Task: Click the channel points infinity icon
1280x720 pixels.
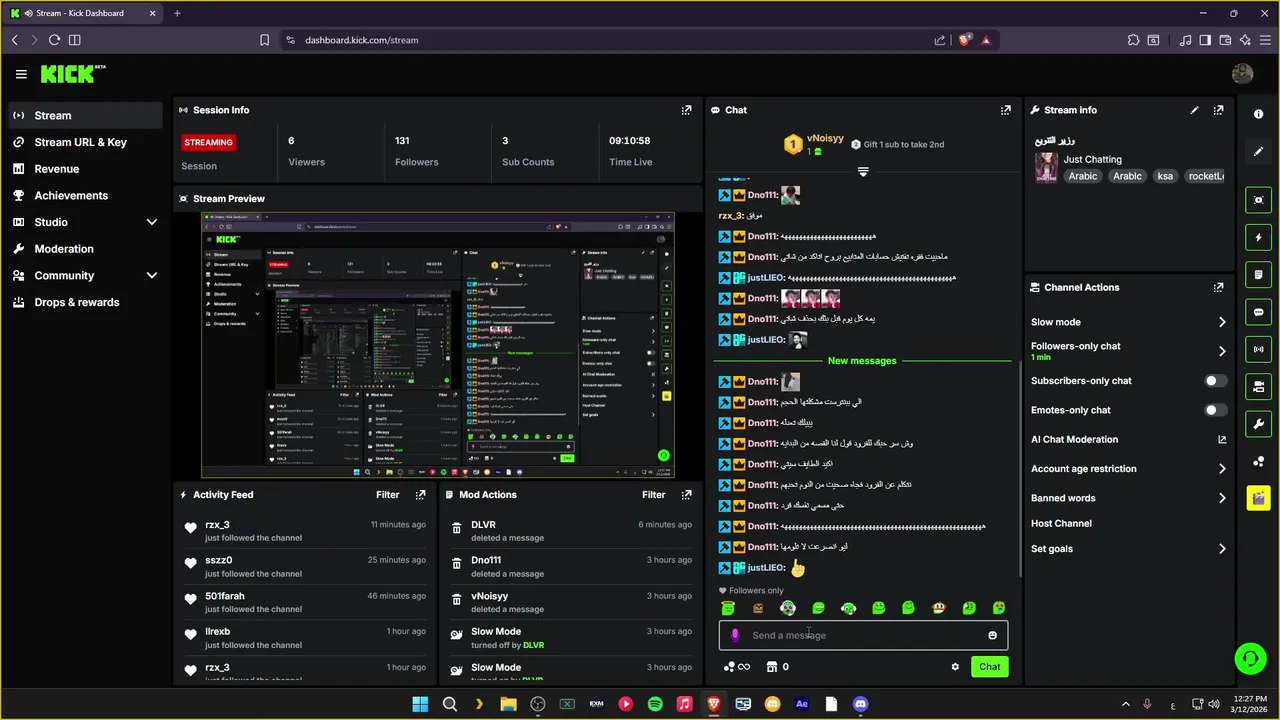Action: pos(737,667)
